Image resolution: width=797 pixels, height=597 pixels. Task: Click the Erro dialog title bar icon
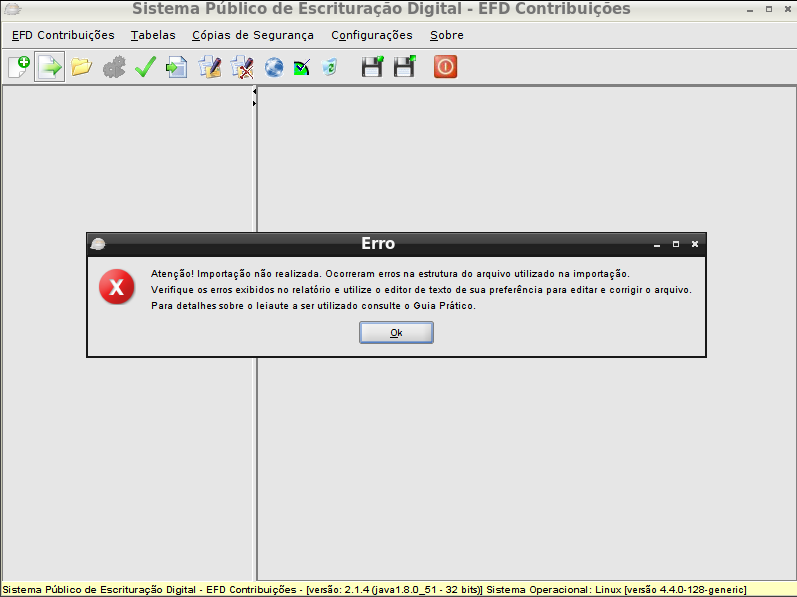98,244
